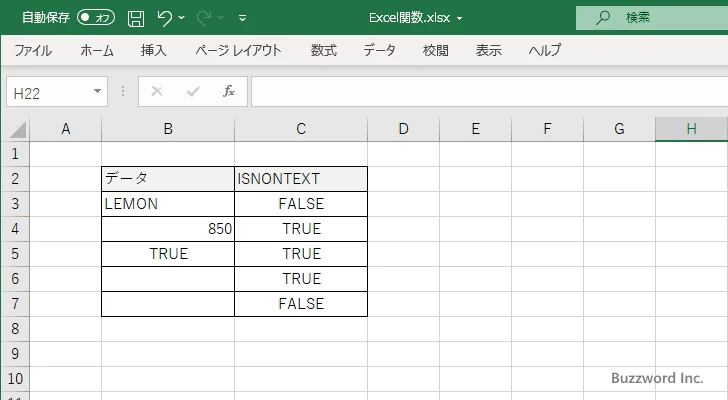Select cell C4 showing TRUE
728x400 pixels.
coord(301,229)
